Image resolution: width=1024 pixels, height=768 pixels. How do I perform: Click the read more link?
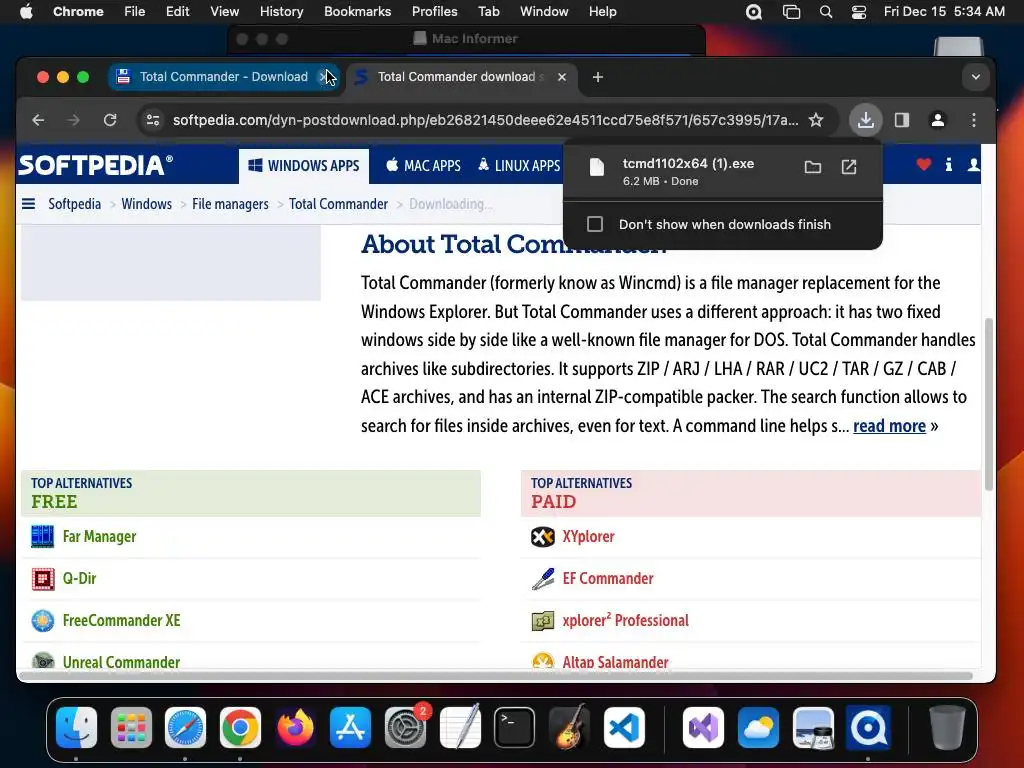tap(889, 426)
